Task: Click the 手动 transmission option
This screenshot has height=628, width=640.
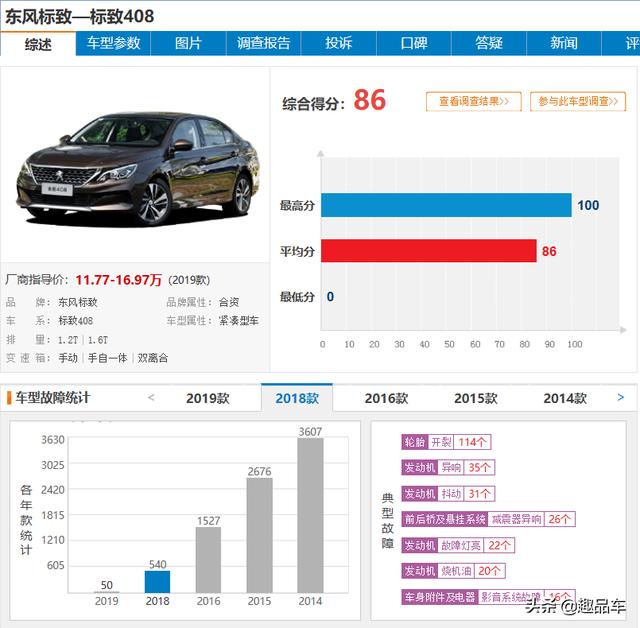Action: (x=68, y=358)
